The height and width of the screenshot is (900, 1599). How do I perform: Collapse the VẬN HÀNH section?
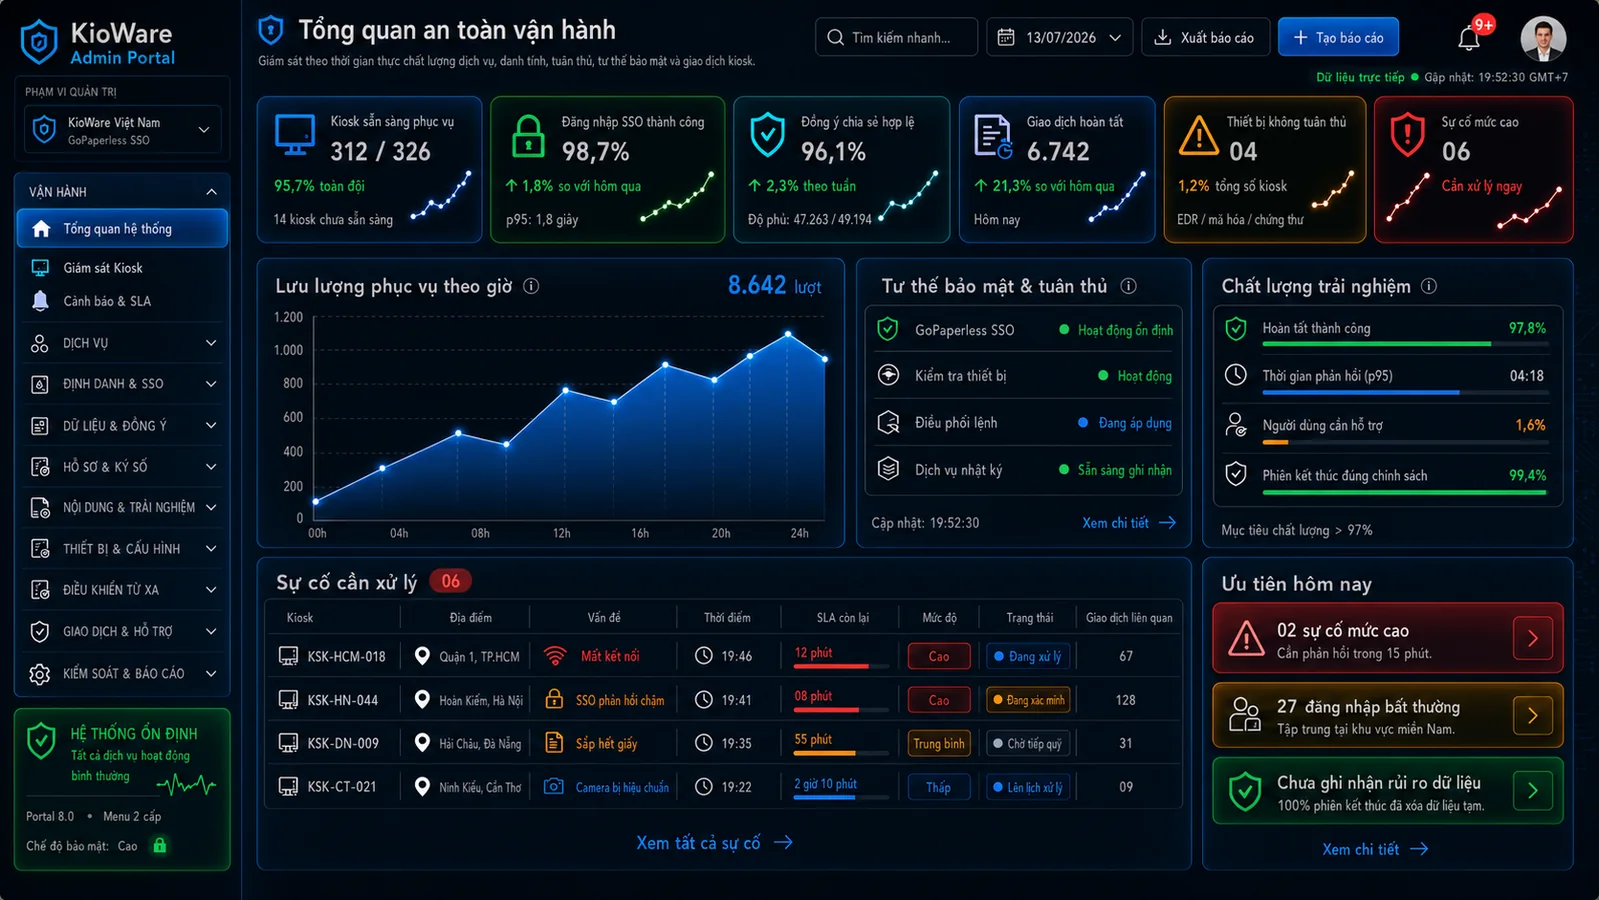coord(211,192)
